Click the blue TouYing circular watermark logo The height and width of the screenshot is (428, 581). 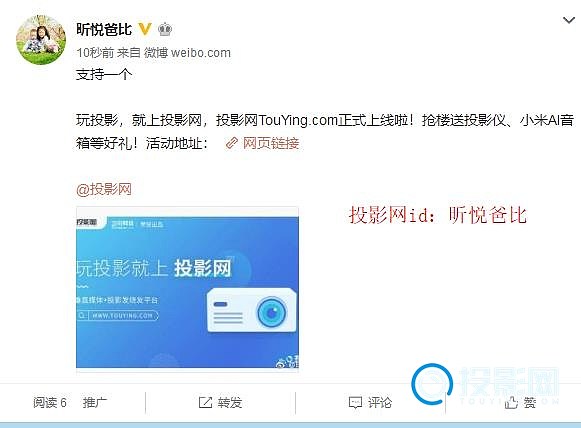point(432,384)
